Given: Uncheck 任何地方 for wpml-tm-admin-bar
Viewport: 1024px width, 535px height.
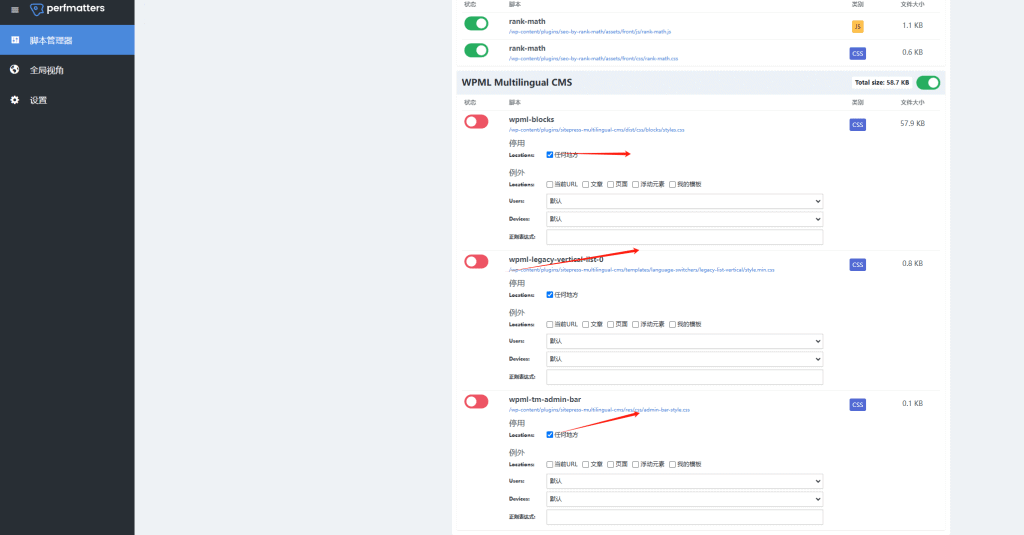Looking at the screenshot, I should pos(550,434).
